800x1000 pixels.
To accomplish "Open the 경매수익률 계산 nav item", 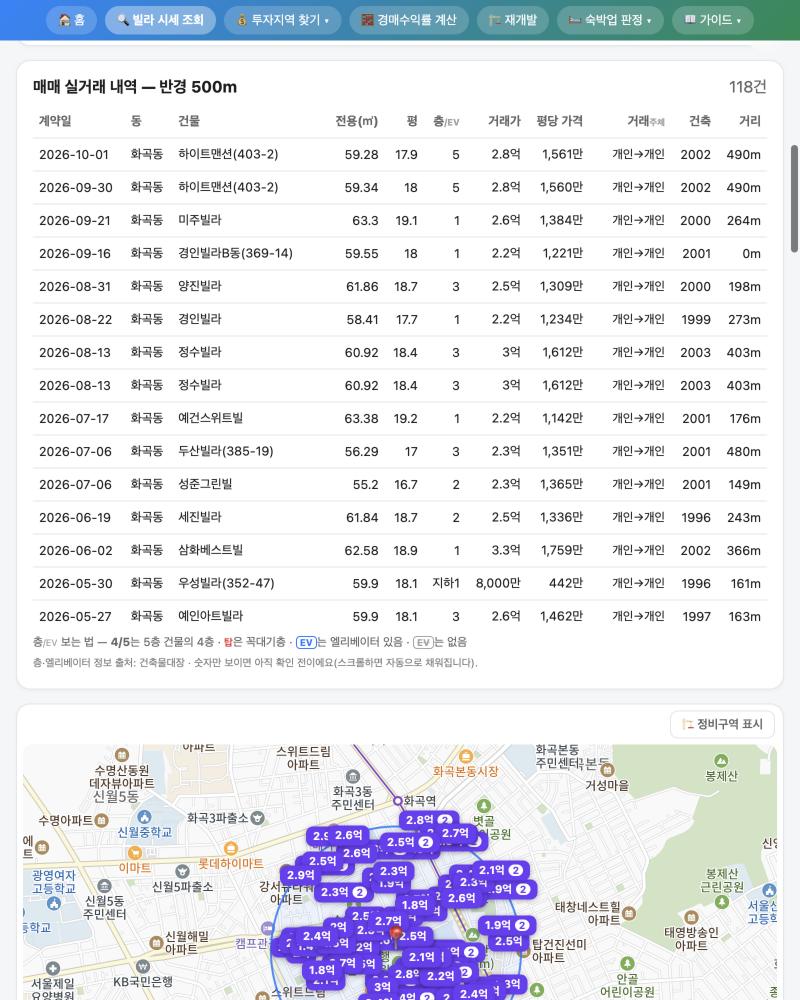I will point(409,20).
